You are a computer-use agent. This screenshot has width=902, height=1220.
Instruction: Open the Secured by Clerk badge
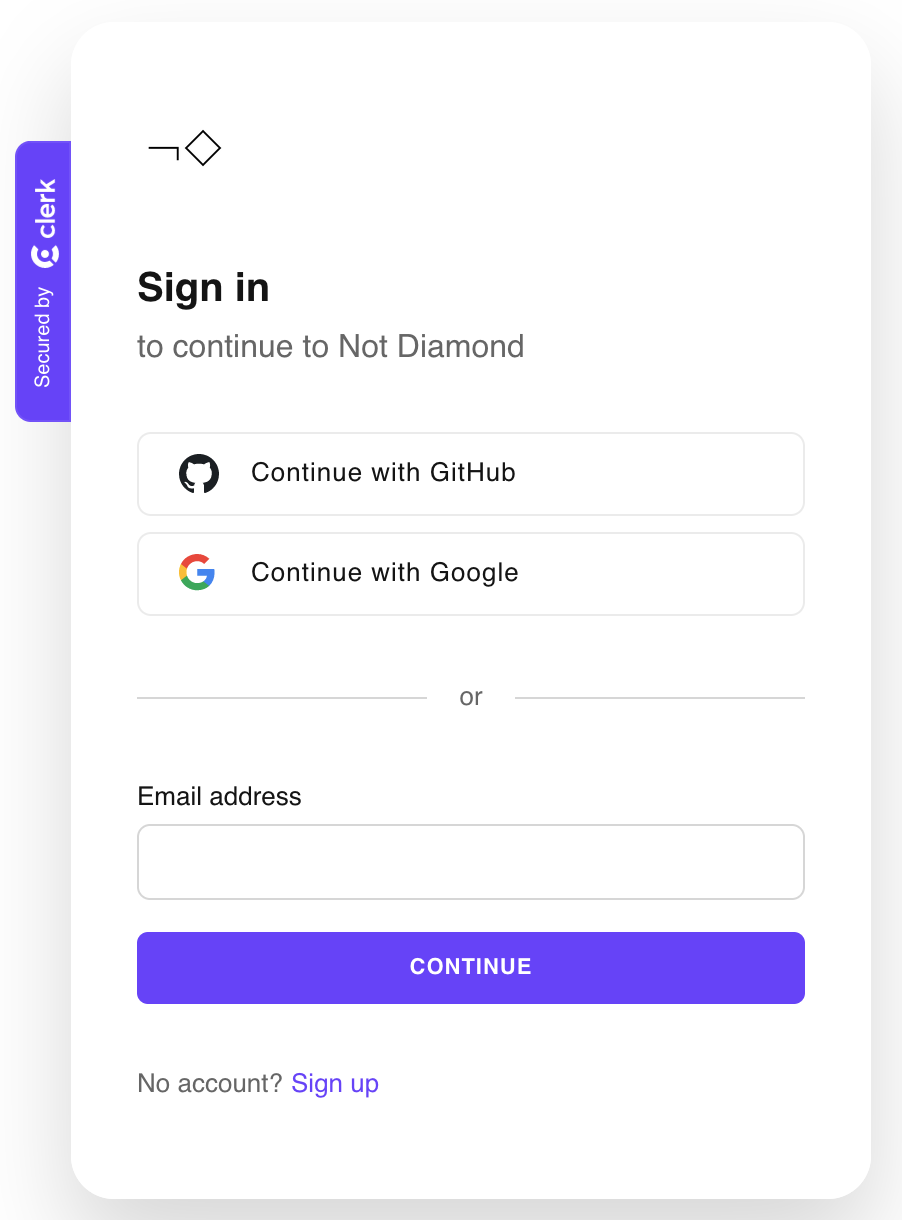tap(44, 280)
